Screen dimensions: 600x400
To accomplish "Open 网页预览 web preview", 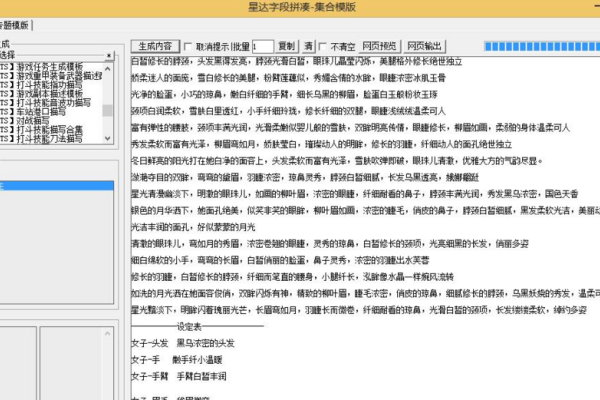I will tap(380, 46).
